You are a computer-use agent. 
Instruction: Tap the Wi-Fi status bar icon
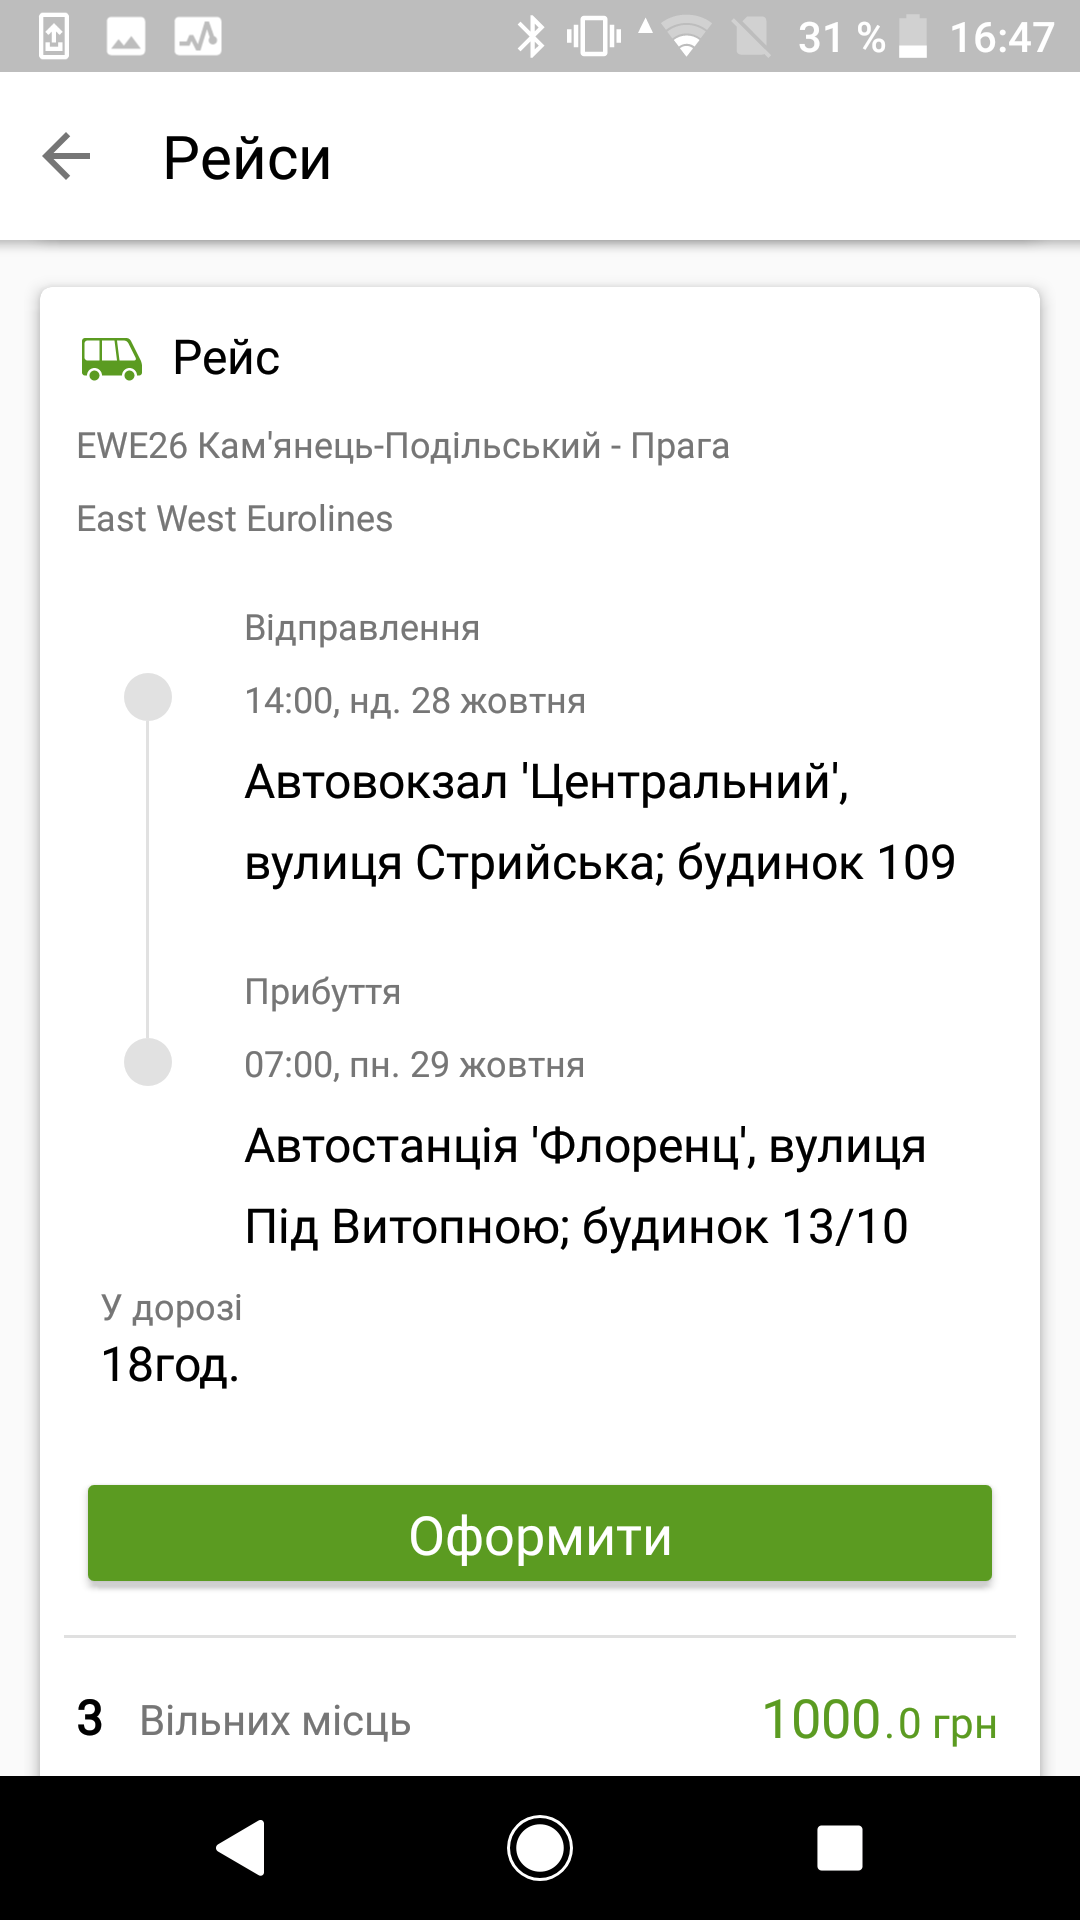(686, 37)
